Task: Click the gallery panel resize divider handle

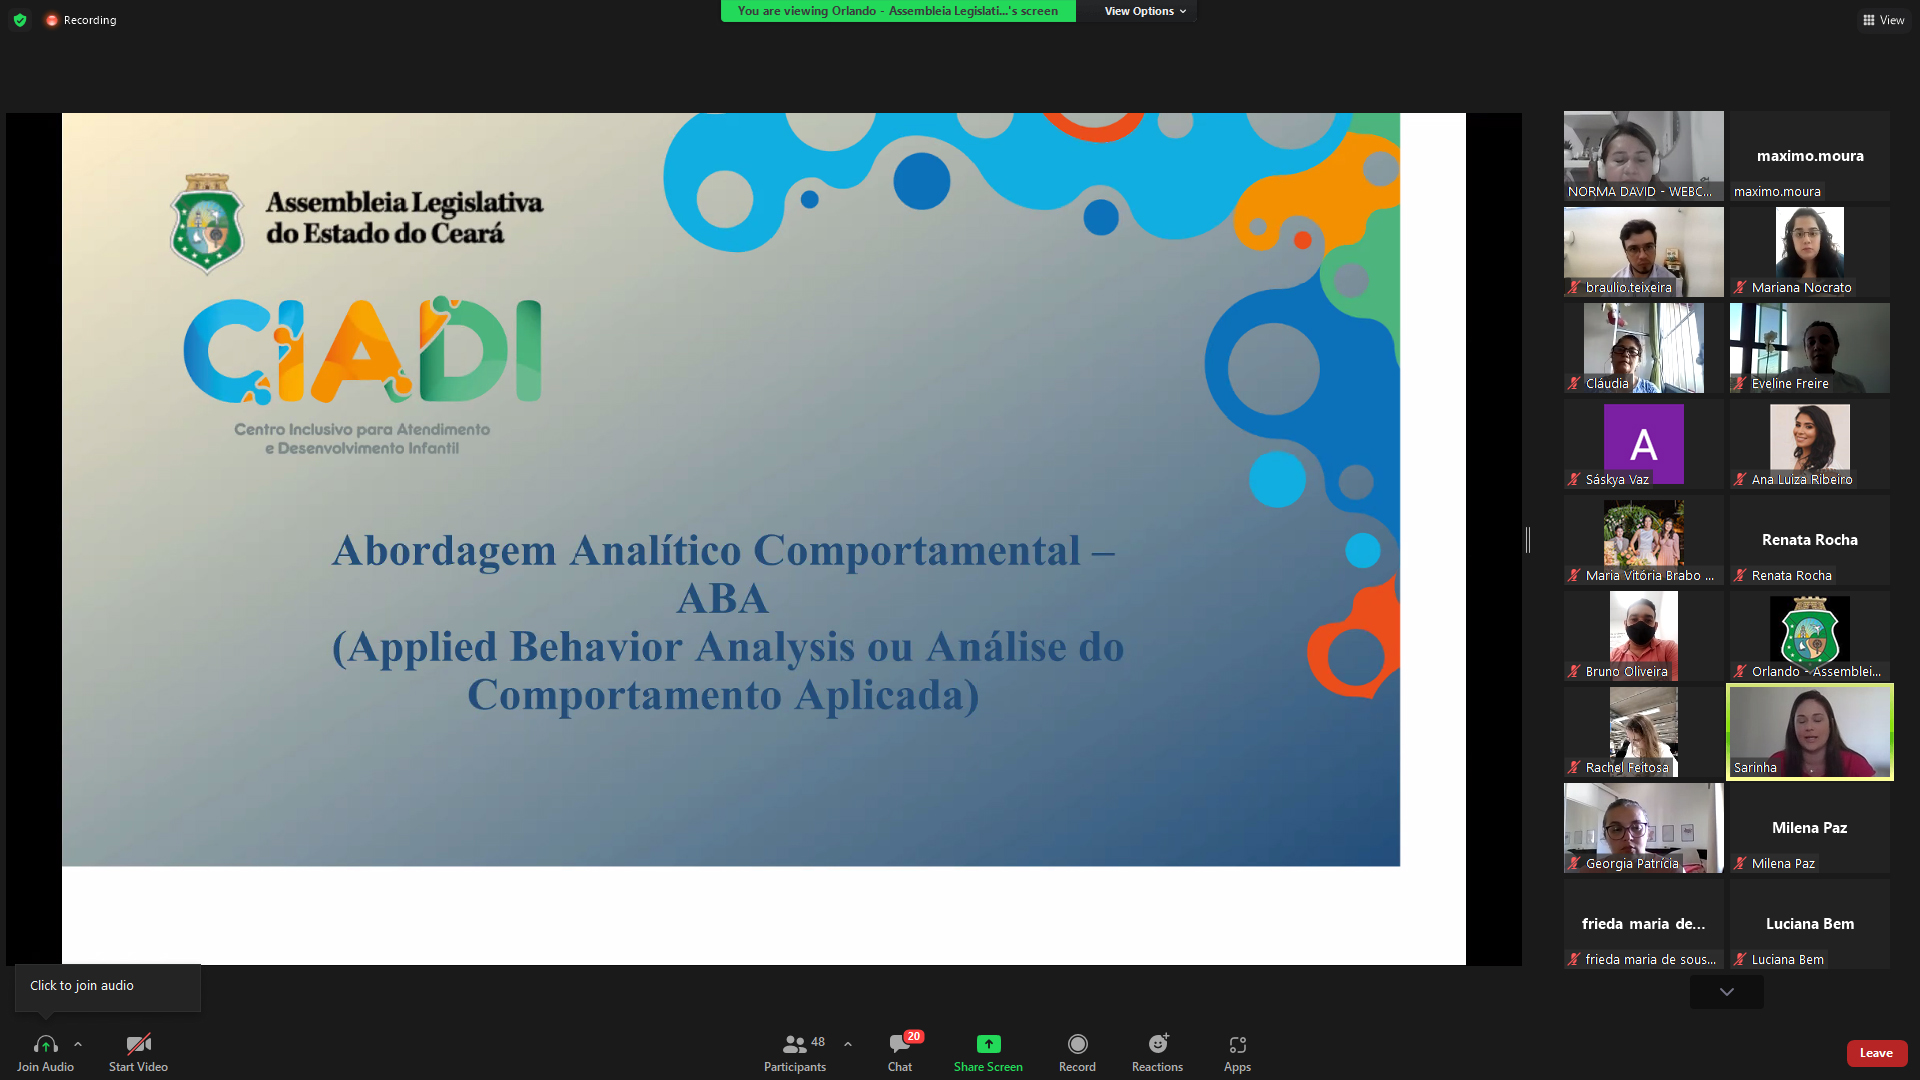Action: (1527, 540)
